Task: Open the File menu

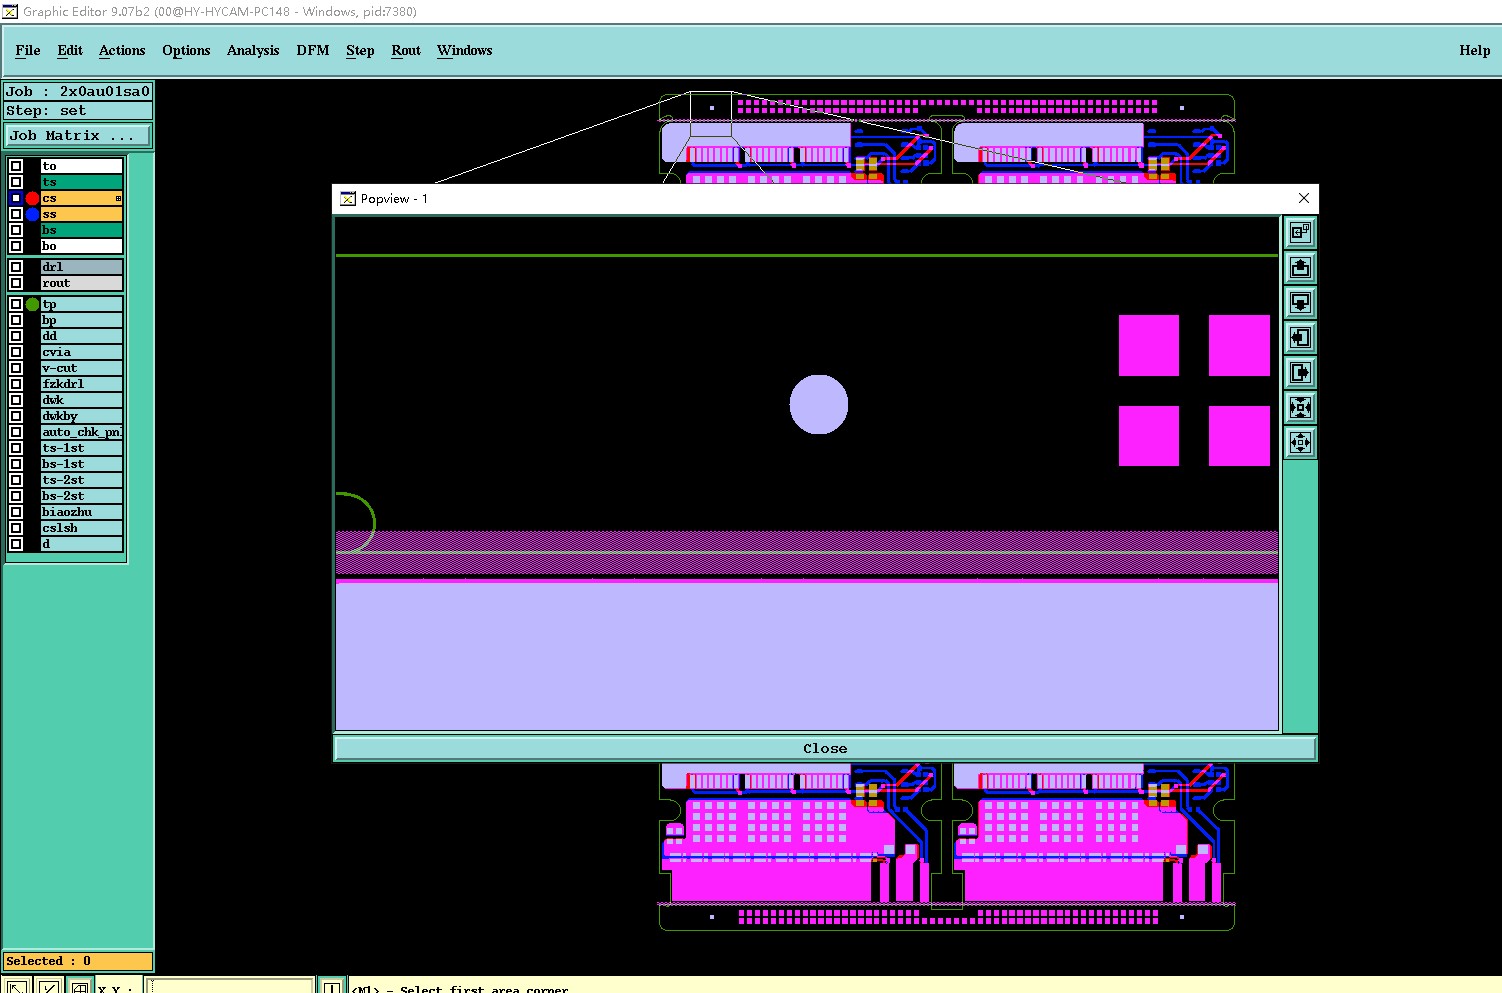Action: [x=28, y=50]
